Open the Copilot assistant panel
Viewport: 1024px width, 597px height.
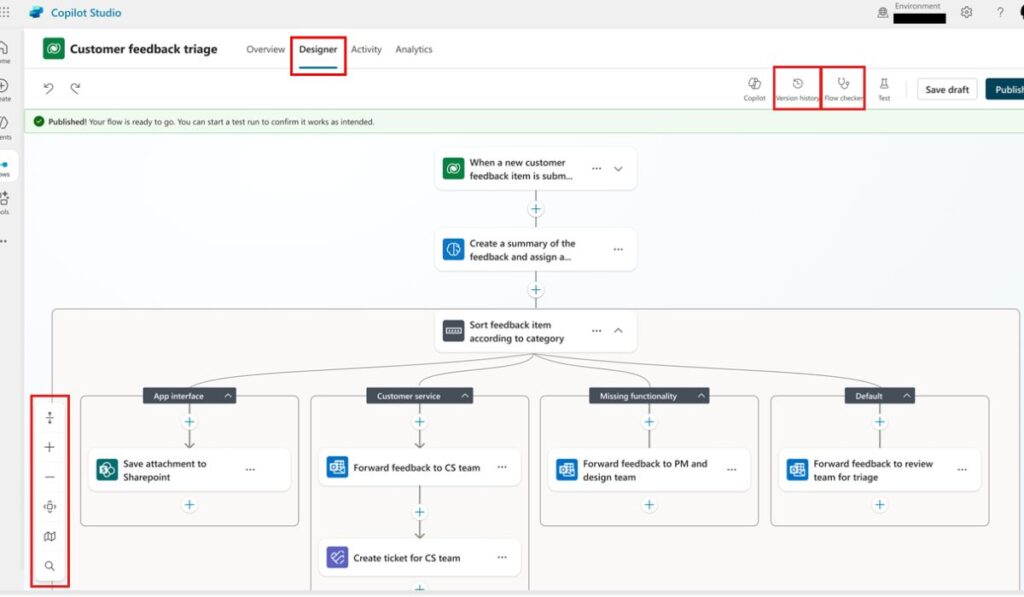[x=754, y=89]
